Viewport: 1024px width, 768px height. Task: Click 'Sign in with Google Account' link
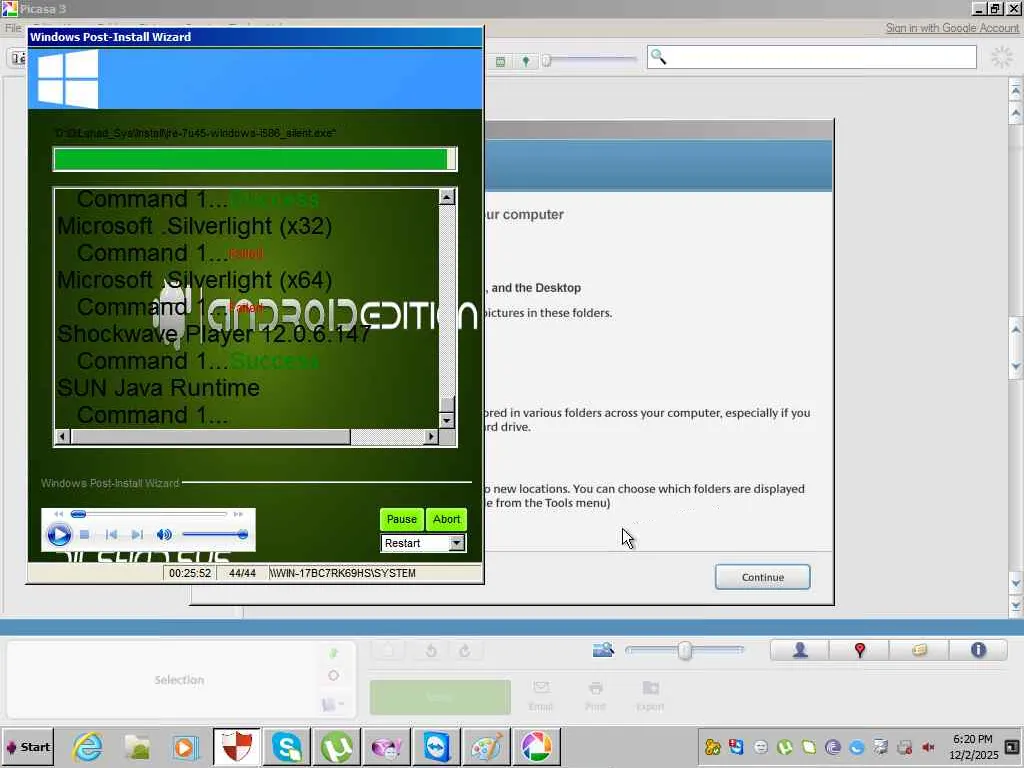[952, 28]
